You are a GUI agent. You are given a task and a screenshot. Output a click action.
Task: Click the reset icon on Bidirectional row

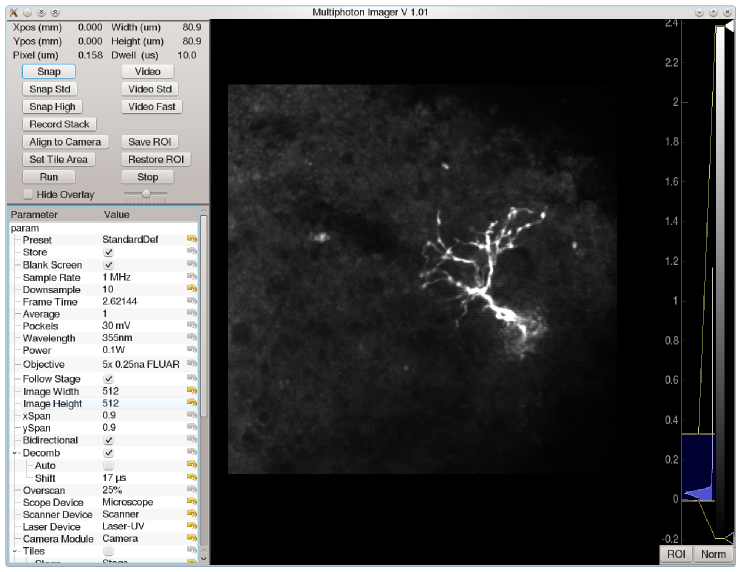point(192,440)
